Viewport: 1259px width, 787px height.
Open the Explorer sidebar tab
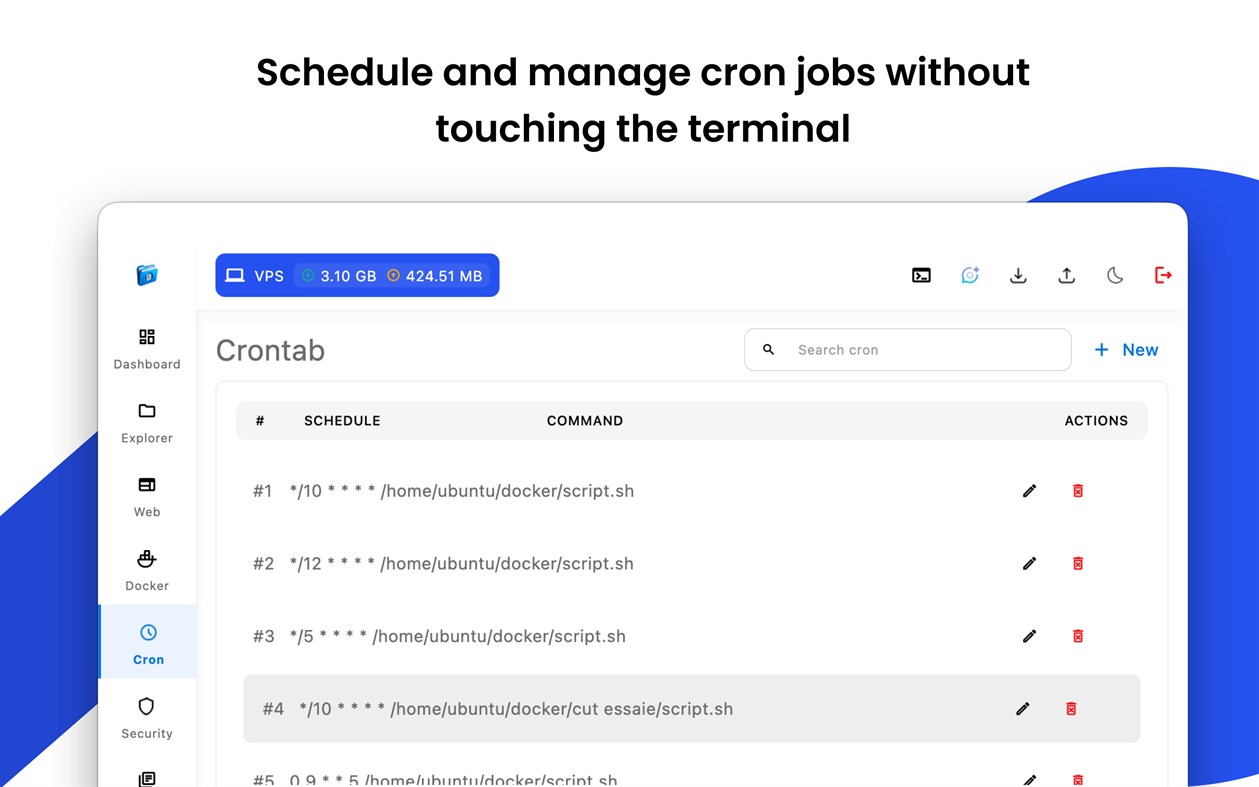click(x=147, y=423)
